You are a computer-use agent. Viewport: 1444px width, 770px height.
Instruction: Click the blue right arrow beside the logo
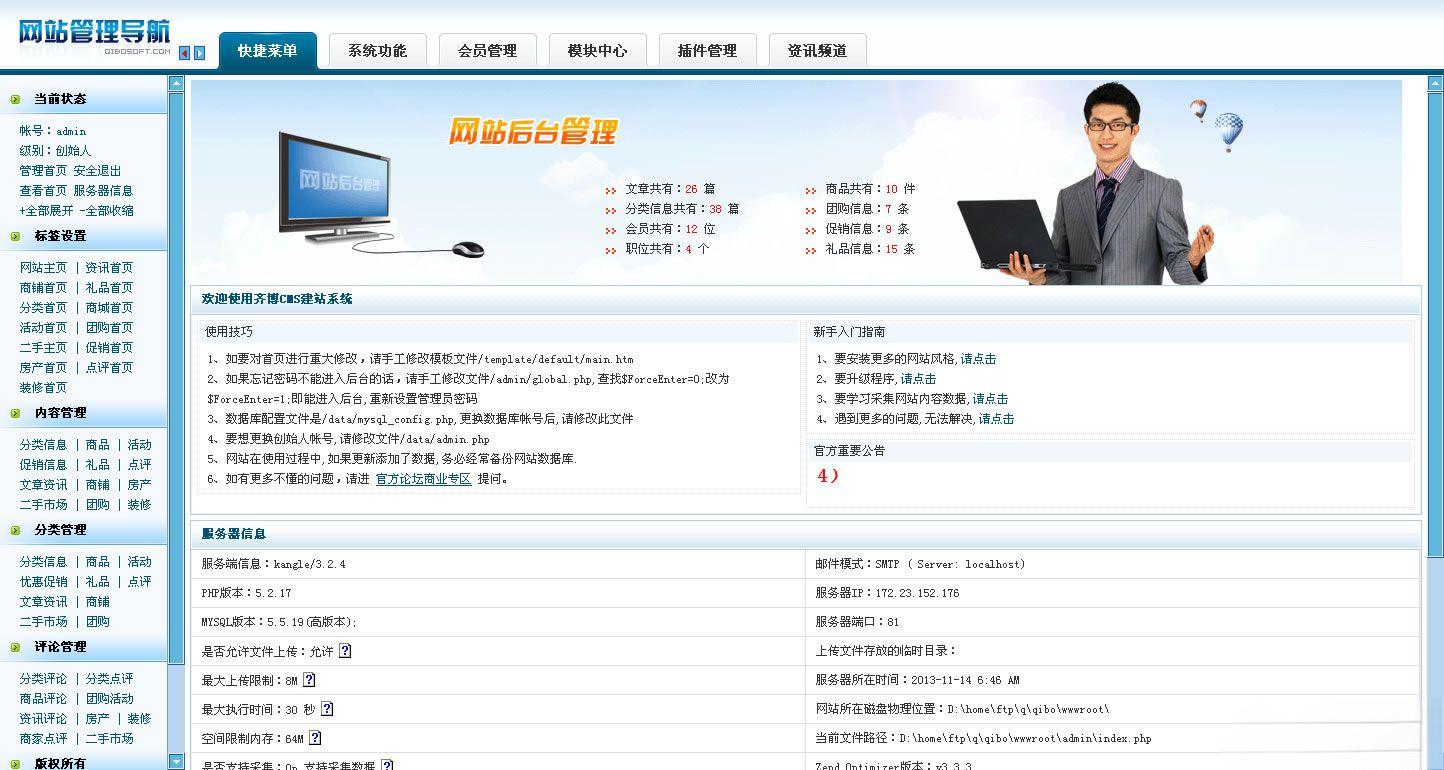[200, 53]
